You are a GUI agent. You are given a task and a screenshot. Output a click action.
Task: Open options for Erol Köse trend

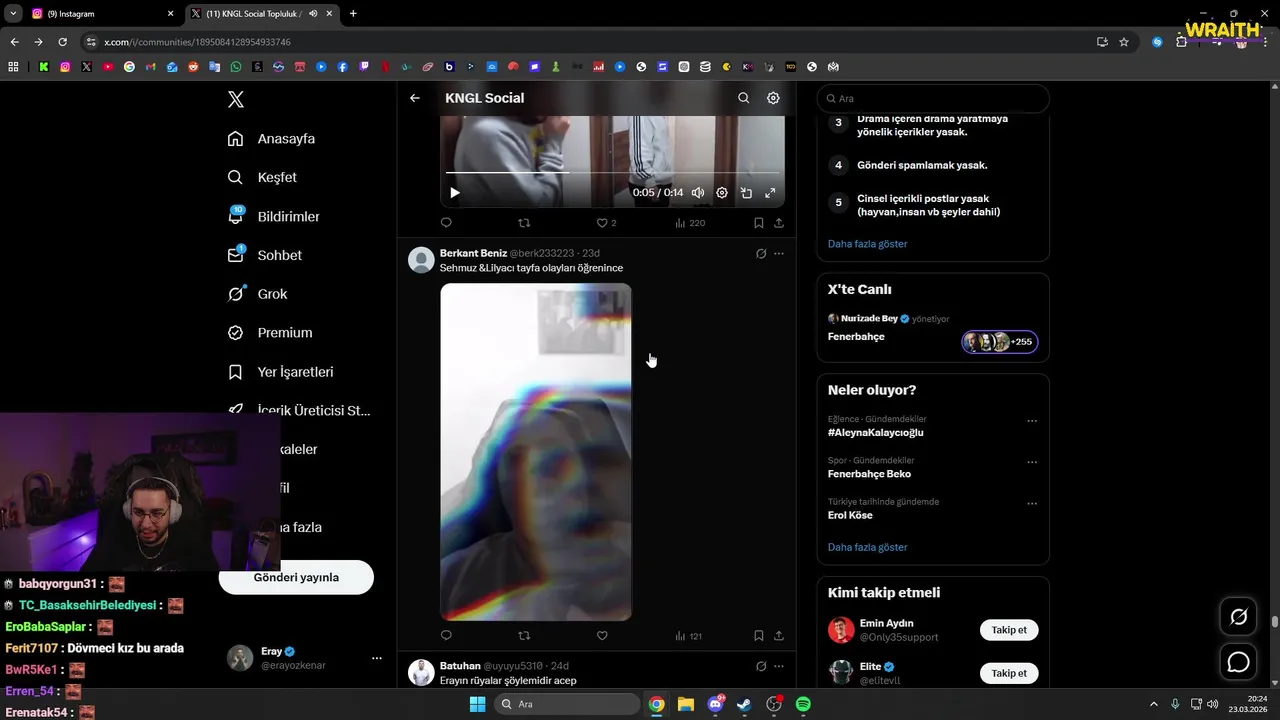(1032, 504)
